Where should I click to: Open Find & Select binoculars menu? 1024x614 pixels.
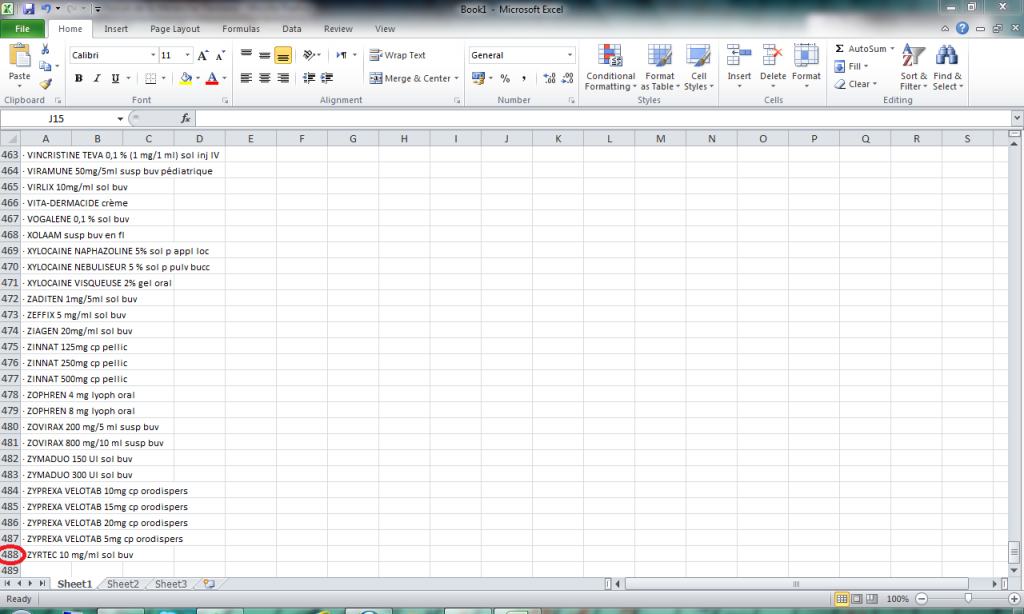click(947, 67)
